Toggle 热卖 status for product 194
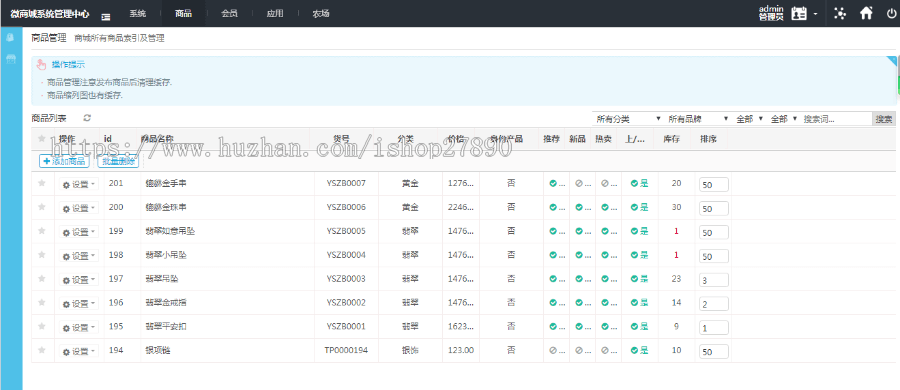This screenshot has height=390, width=900. [x=608, y=350]
